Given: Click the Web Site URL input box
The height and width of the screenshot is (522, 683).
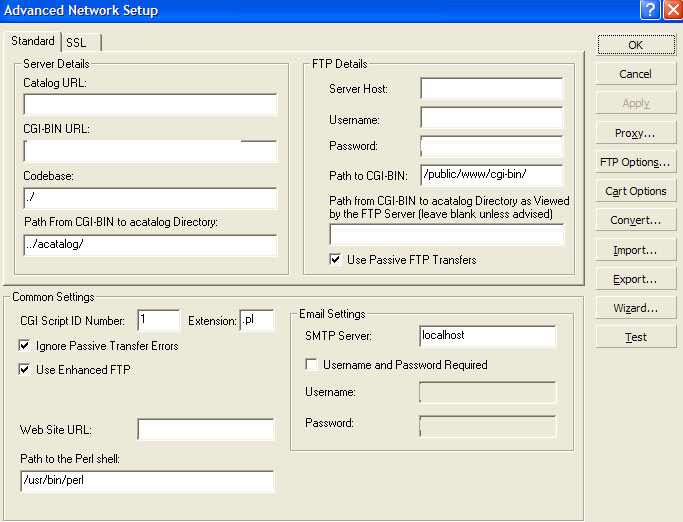Looking at the screenshot, I should pos(205,430).
